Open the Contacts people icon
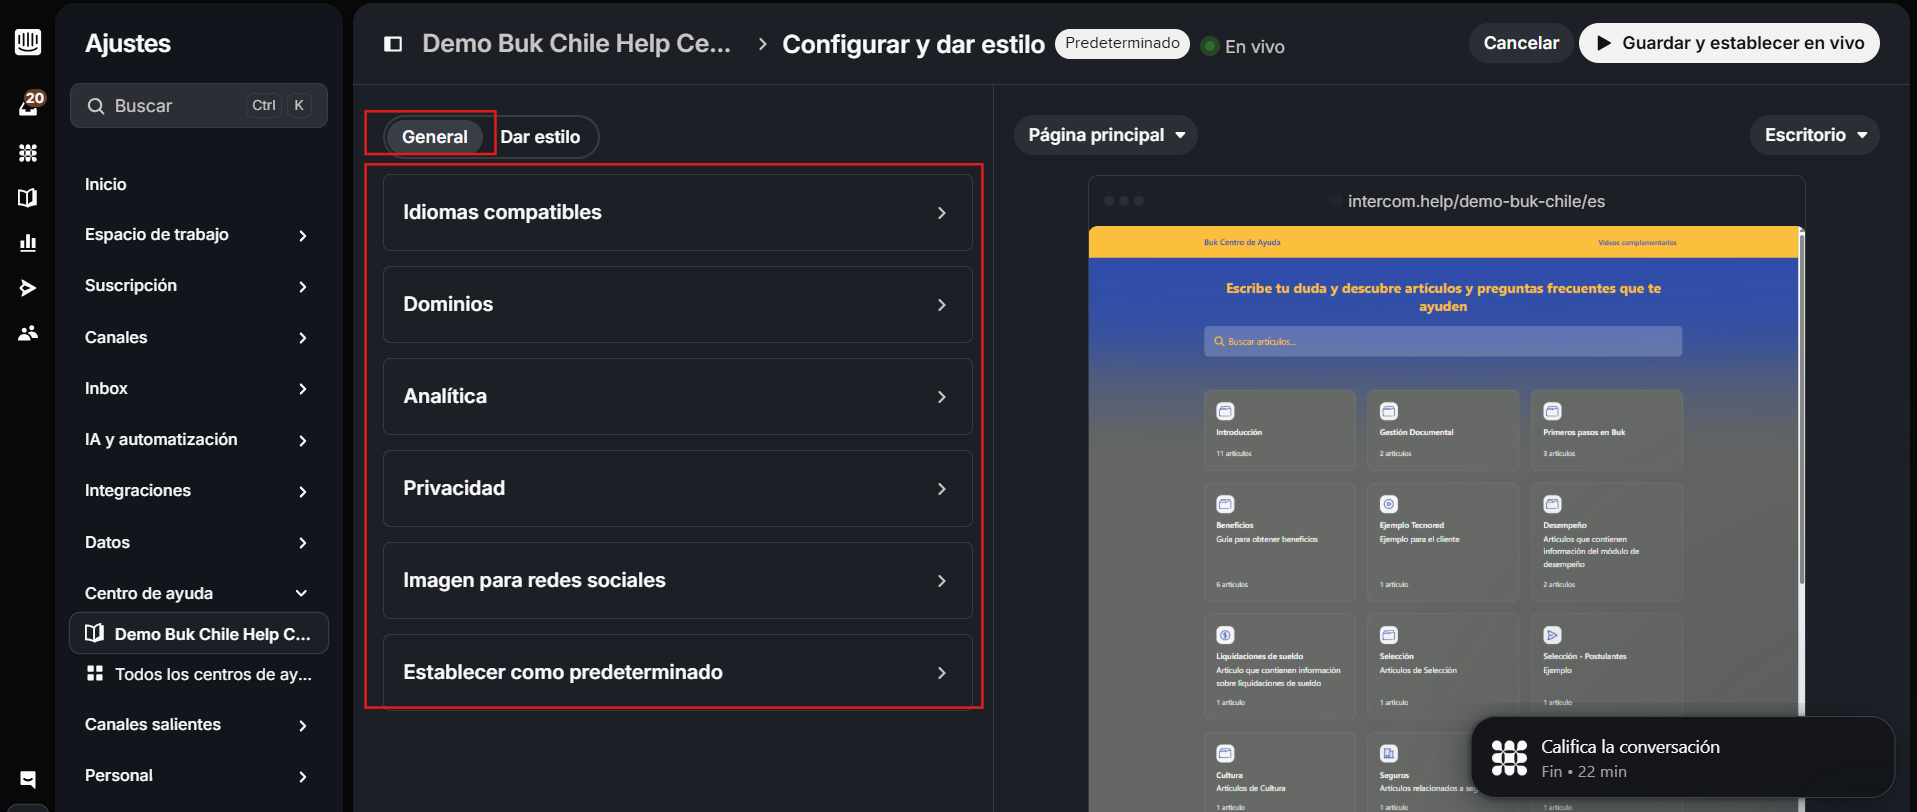The height and width of the screenshot is (812, 1917). pos(28,333)
